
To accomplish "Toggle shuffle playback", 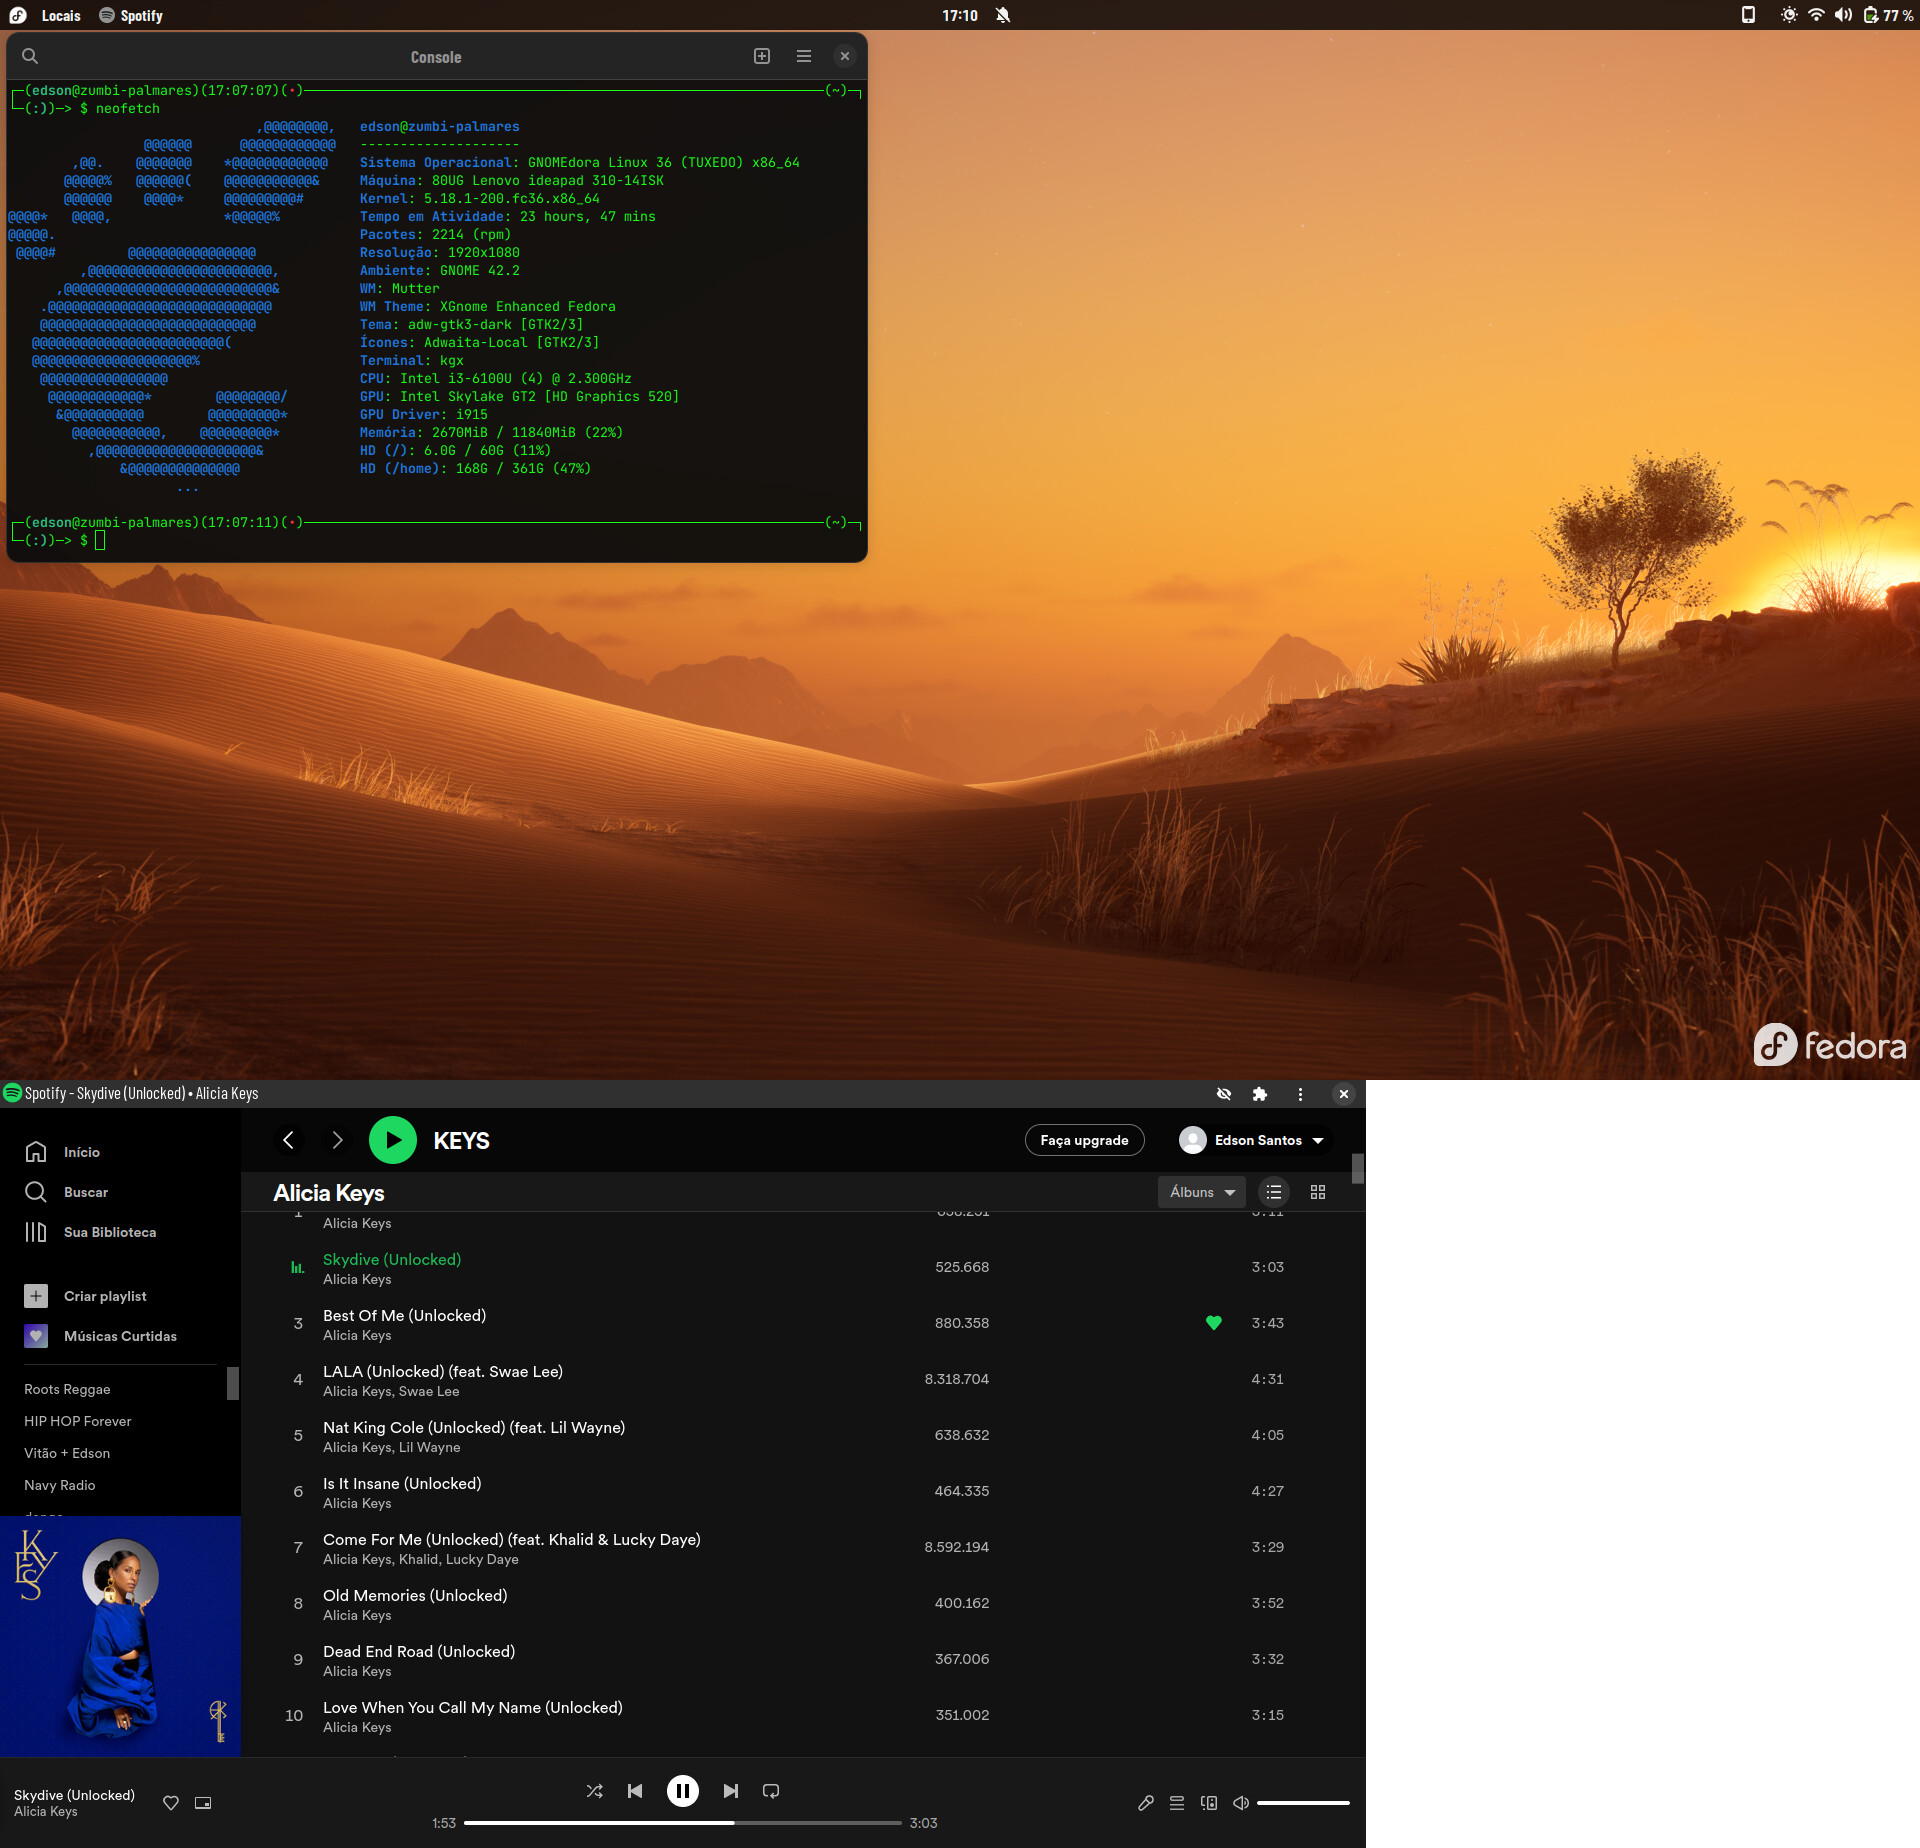I will 594,1790.
